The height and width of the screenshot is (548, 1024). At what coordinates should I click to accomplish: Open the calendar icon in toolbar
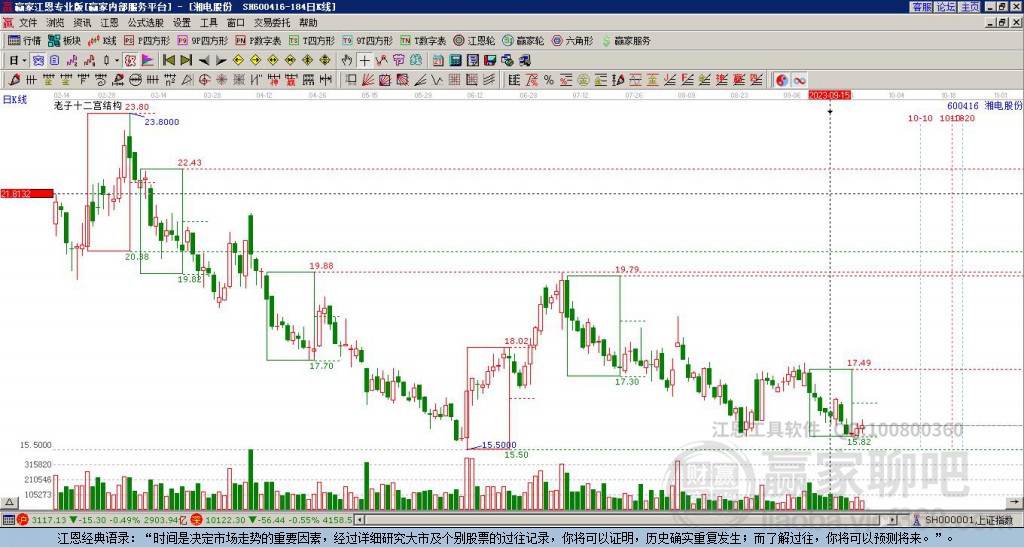click(438, 60)
